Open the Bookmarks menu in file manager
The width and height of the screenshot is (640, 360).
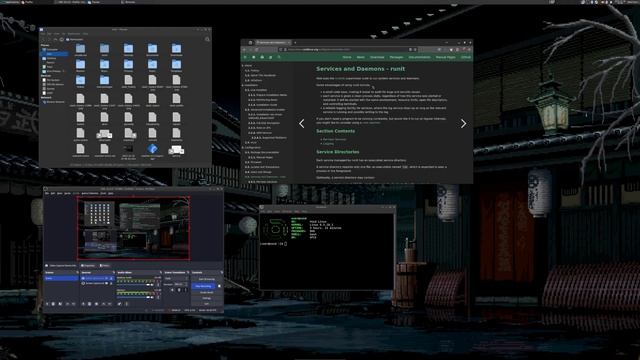point(73,34)
